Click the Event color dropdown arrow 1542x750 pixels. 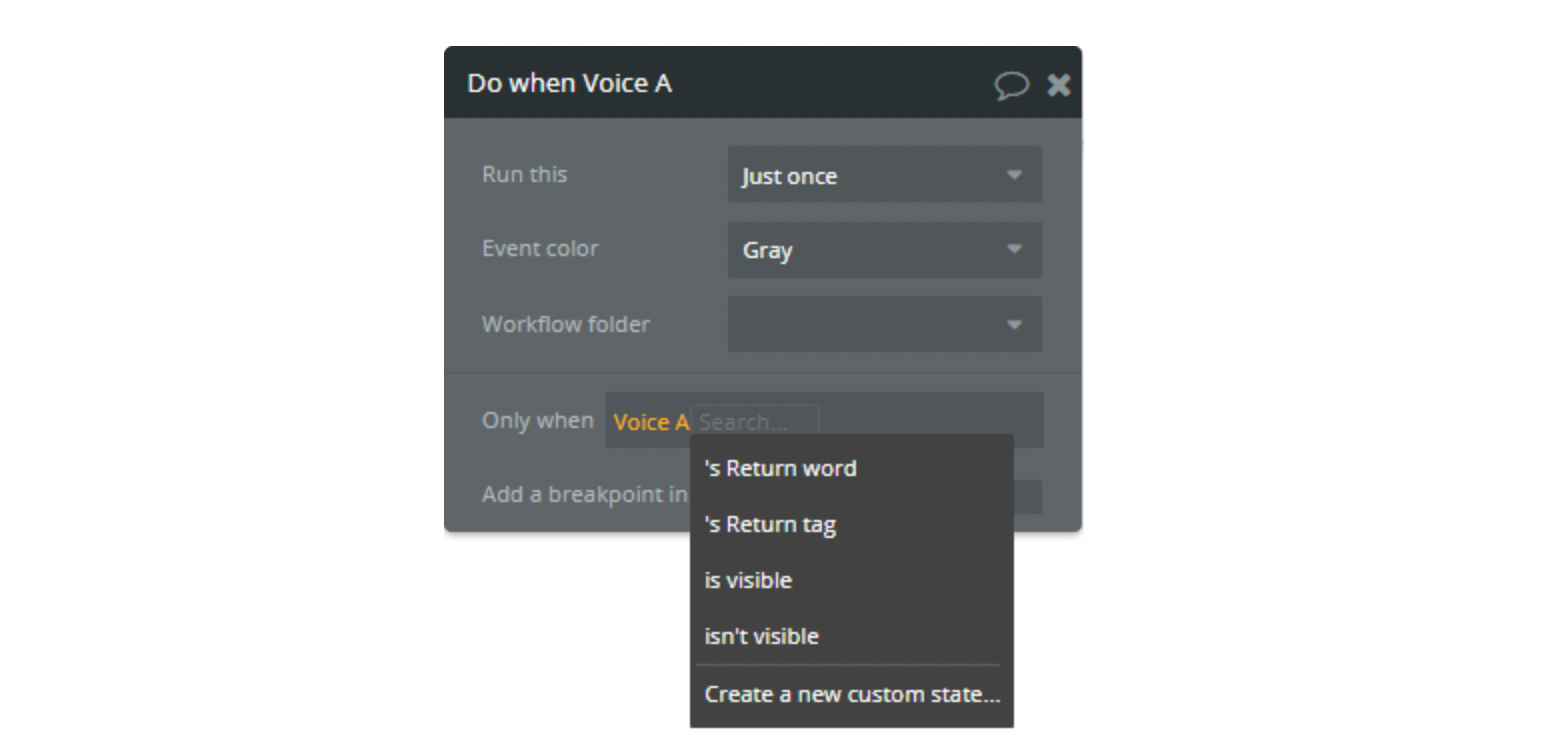tap(1014, 249)
